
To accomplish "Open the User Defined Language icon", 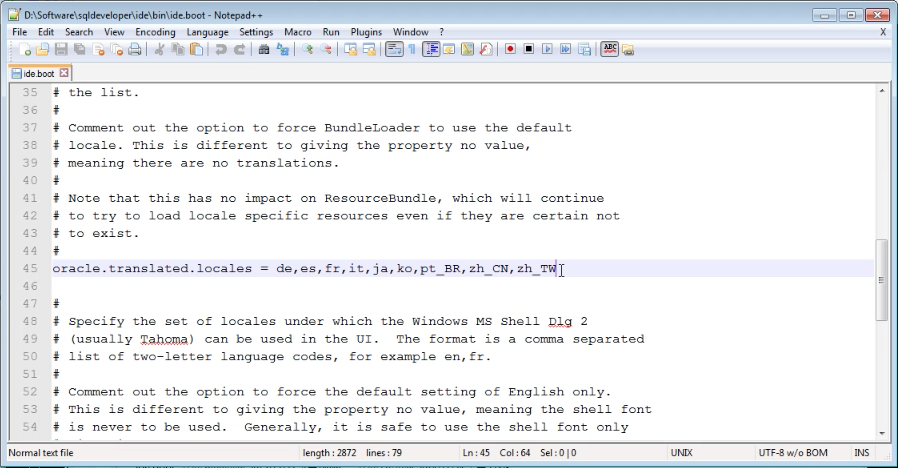I will [449, 50].
